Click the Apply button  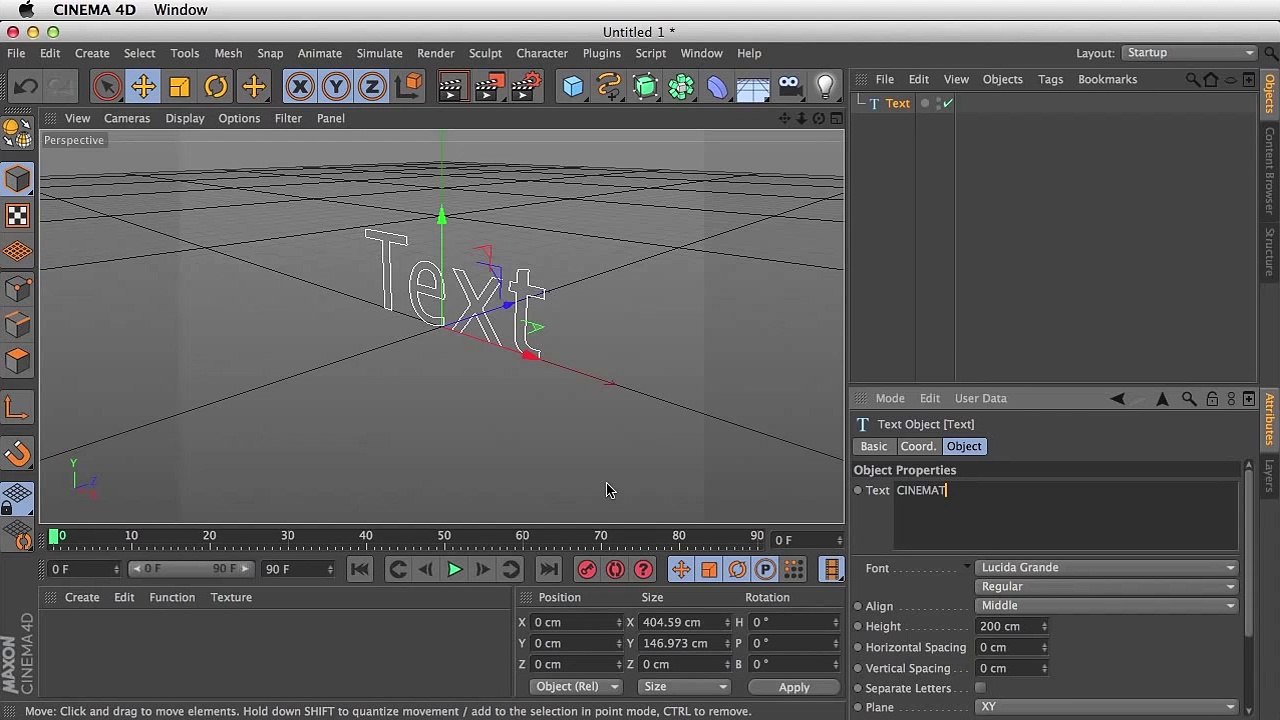[794, 687]
